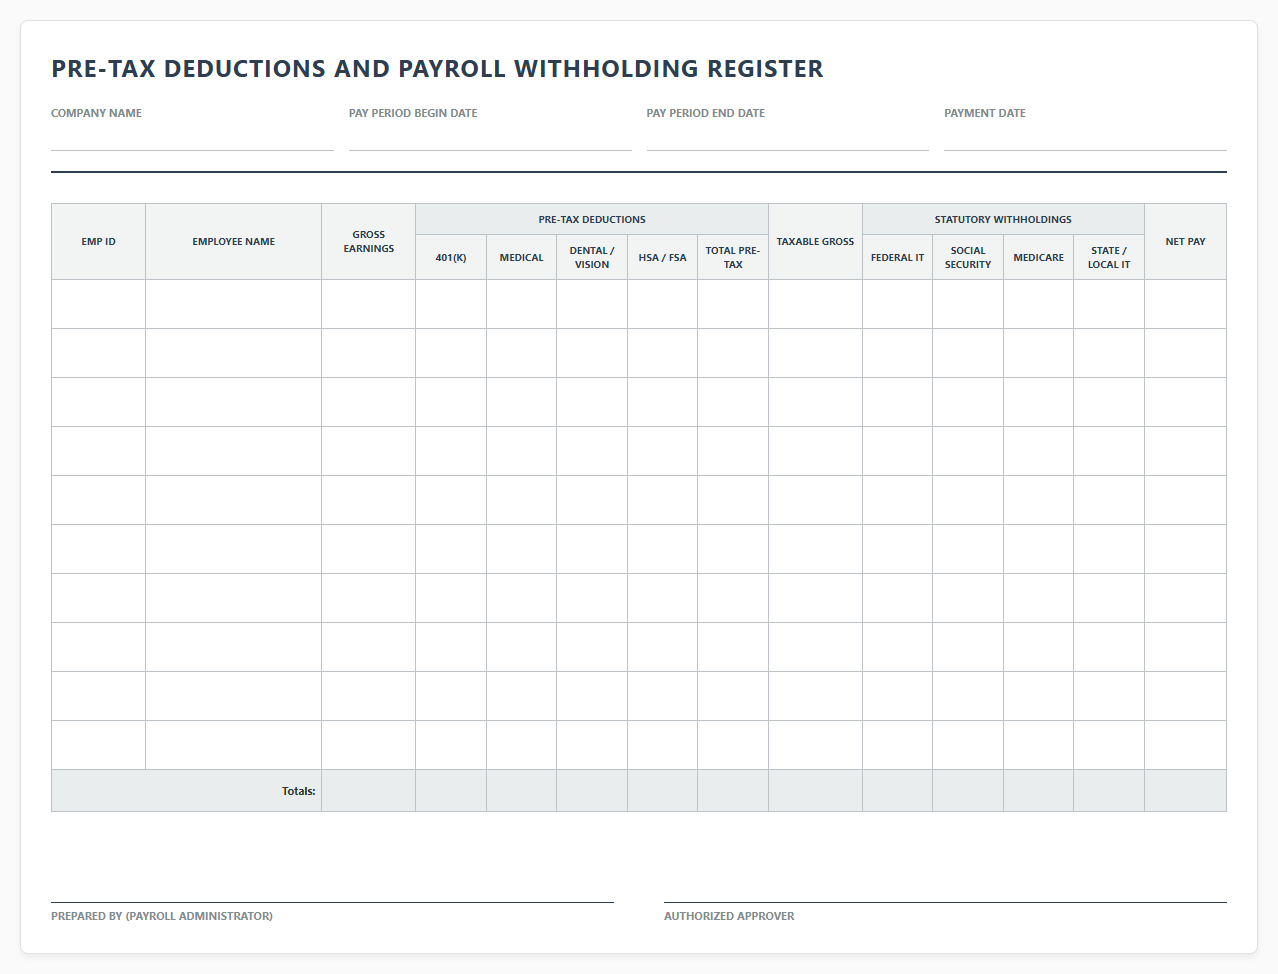Click the NET PAY column header

pyautogui.click(x=1186, y=242)
